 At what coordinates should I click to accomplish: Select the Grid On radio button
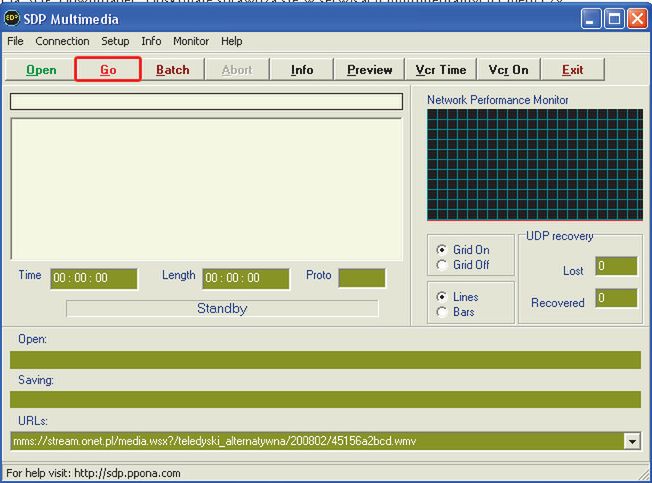(442, 249)
